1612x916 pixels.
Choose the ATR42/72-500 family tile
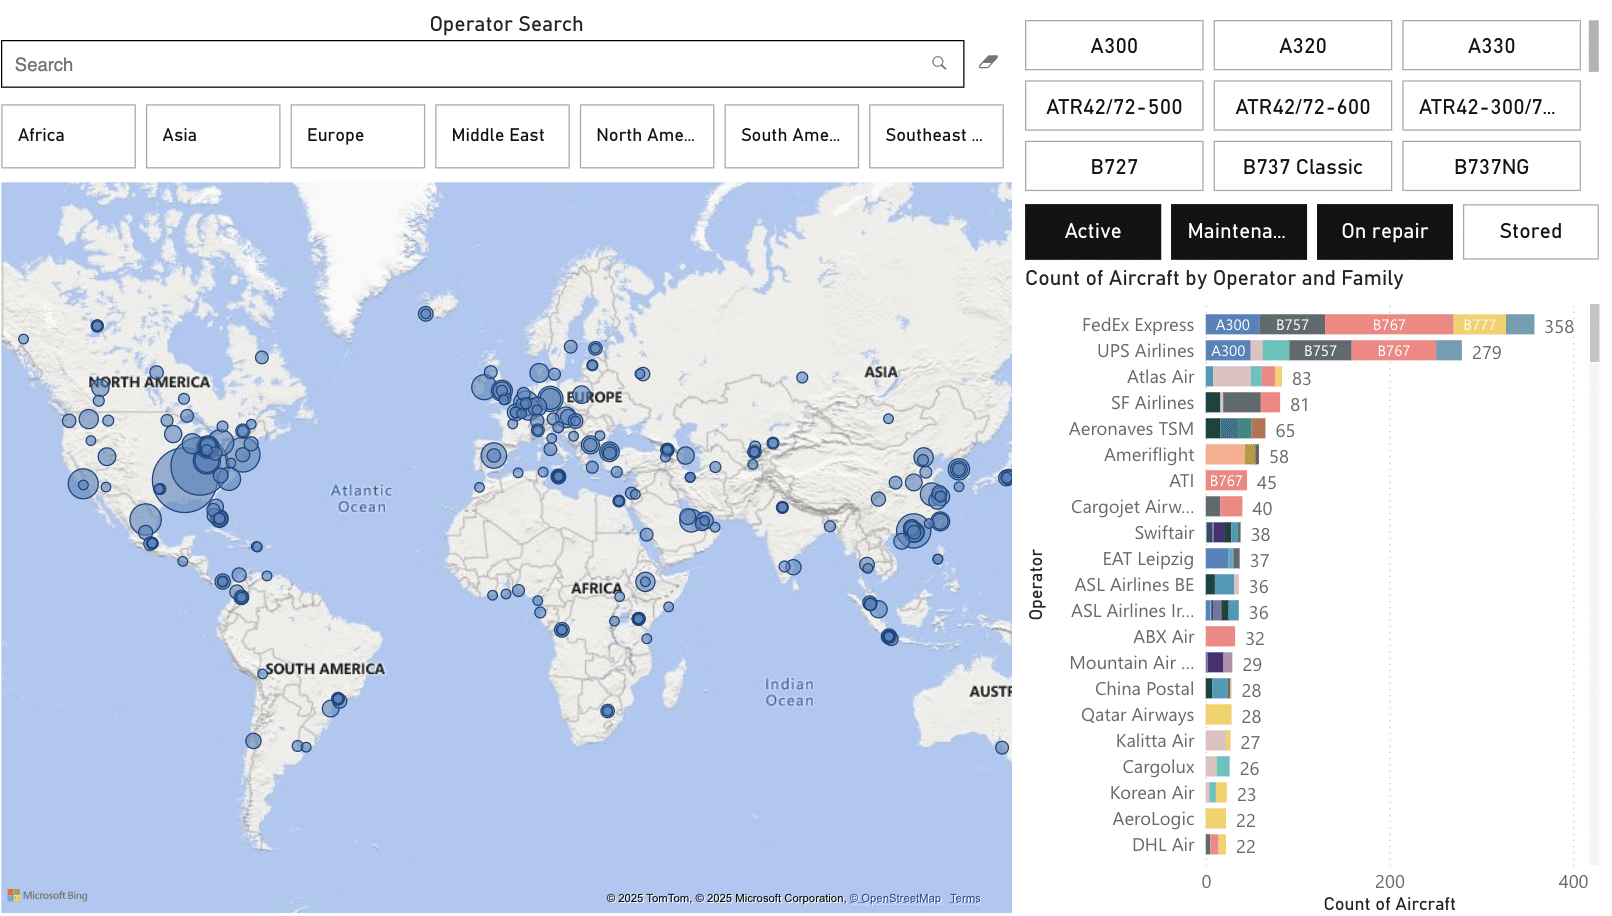pos(1114,106)
